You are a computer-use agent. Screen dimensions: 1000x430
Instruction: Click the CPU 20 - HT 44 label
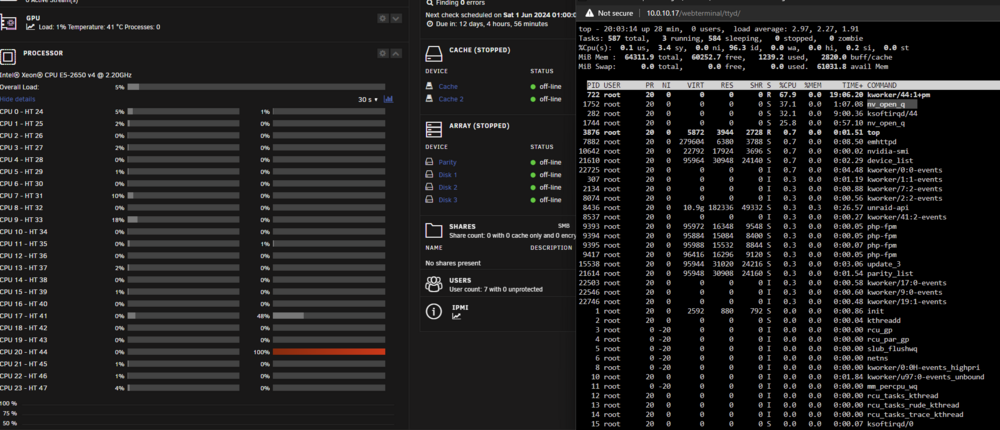tap(23, 352)
